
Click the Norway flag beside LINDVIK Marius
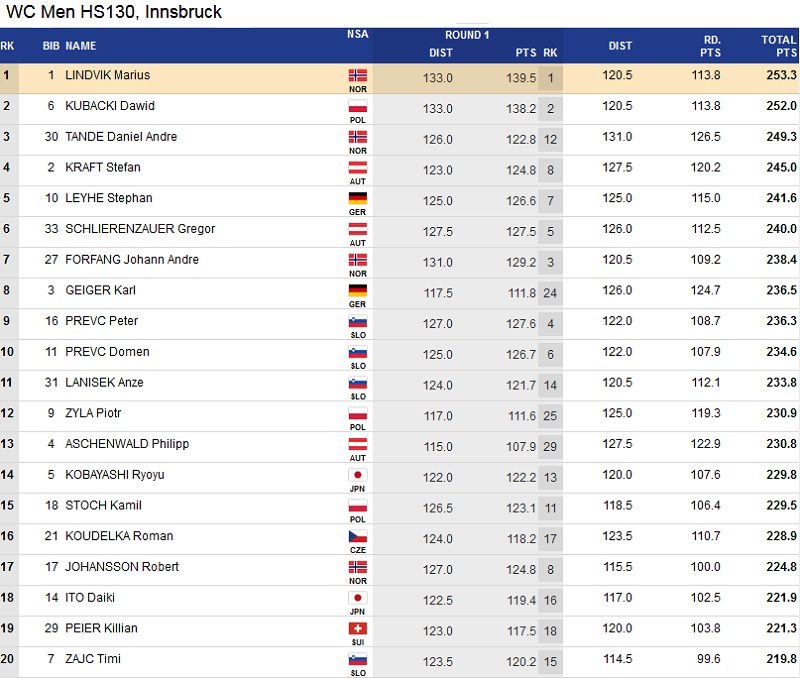[x=357, y=75]
